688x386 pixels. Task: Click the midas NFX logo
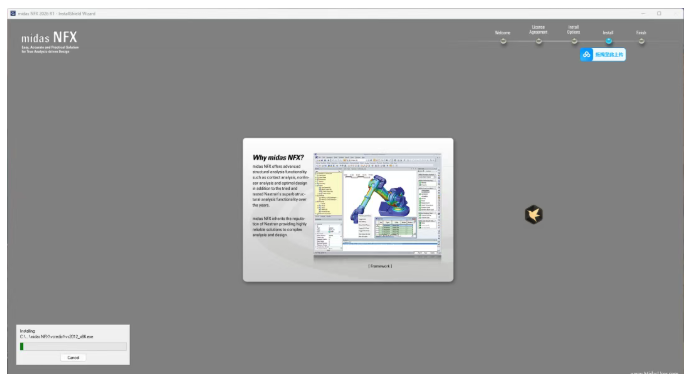(50, 42)
